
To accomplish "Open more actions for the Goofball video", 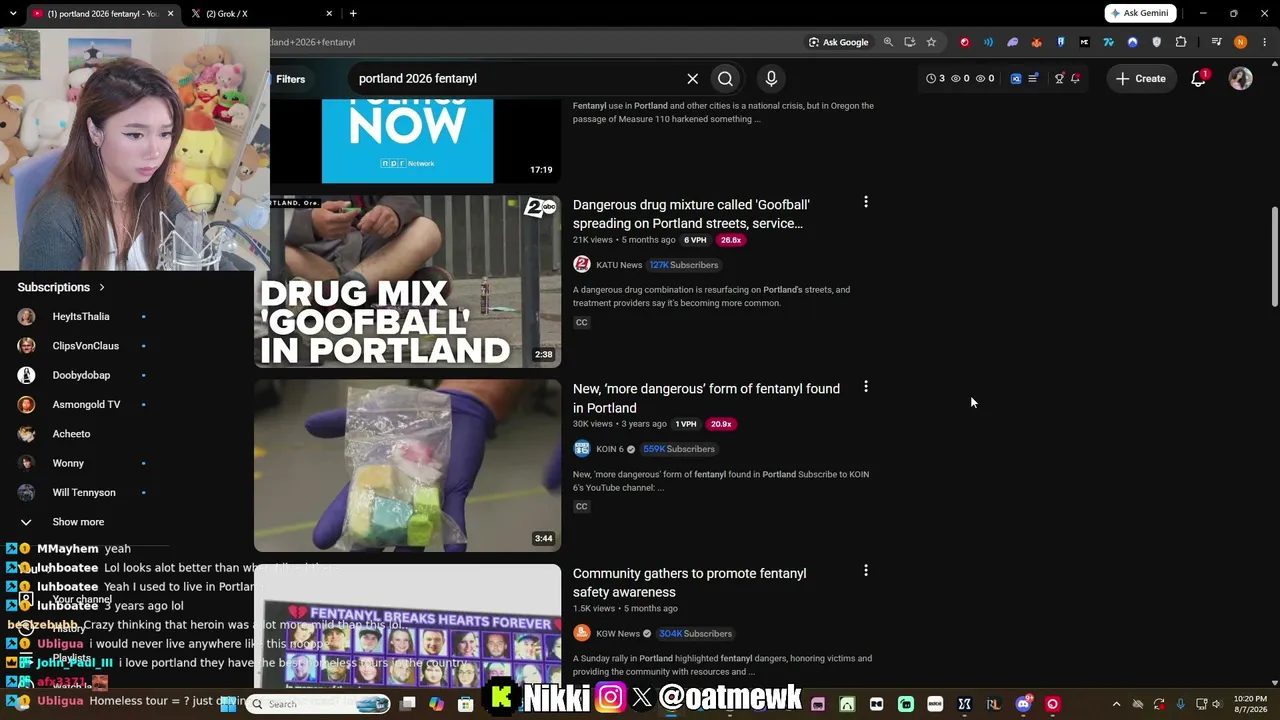I will point(866,202).
